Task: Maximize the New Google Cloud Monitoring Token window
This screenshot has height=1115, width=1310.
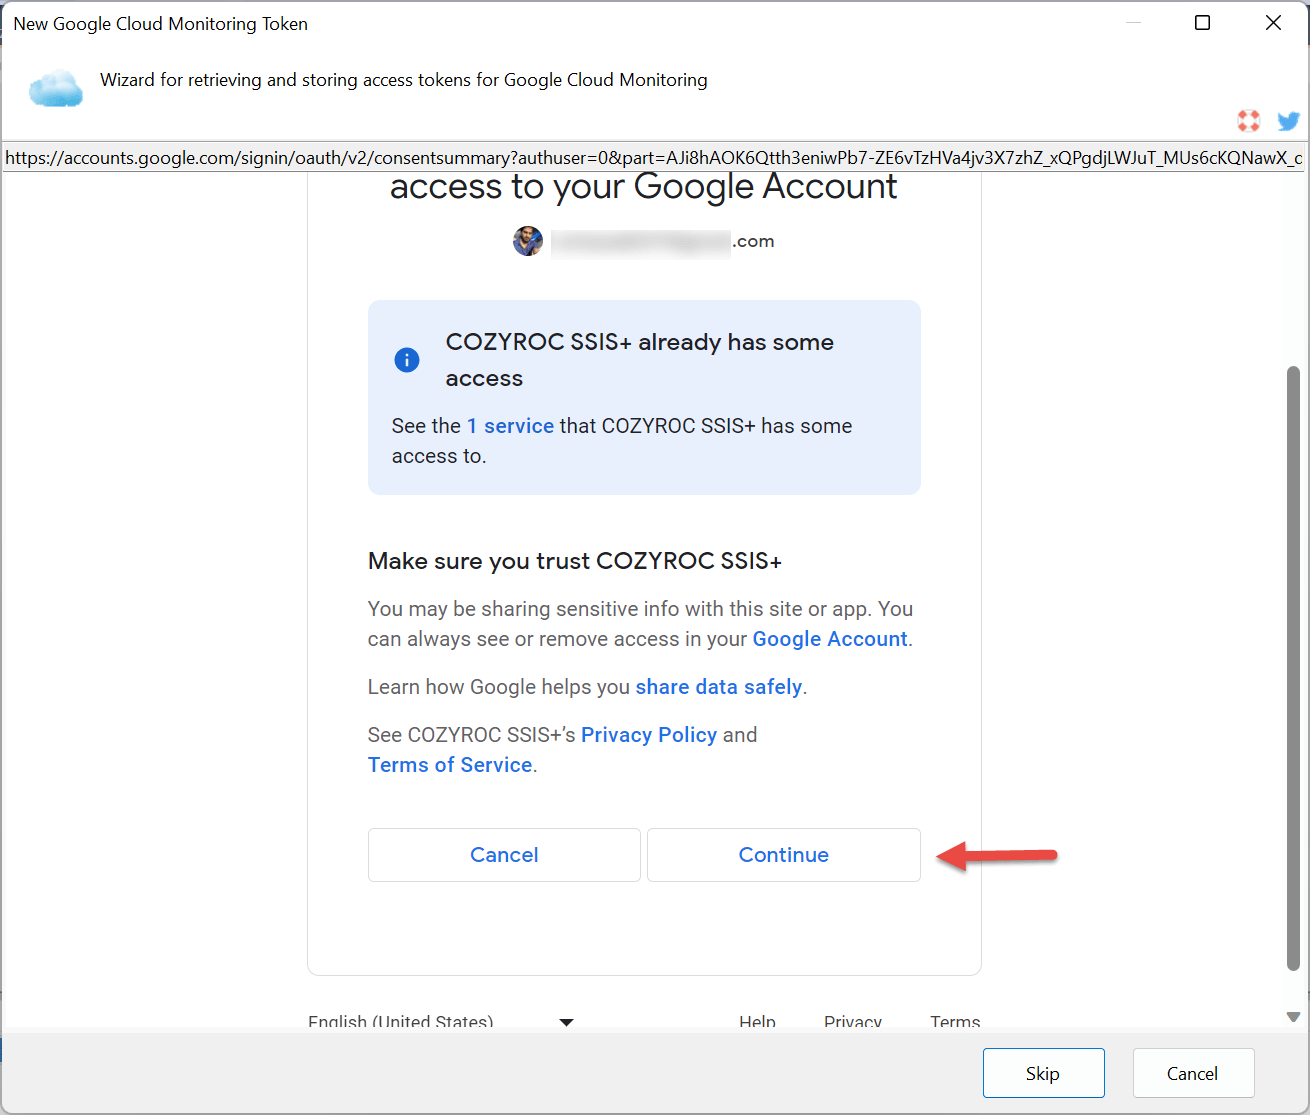Action: point(1203,23)
